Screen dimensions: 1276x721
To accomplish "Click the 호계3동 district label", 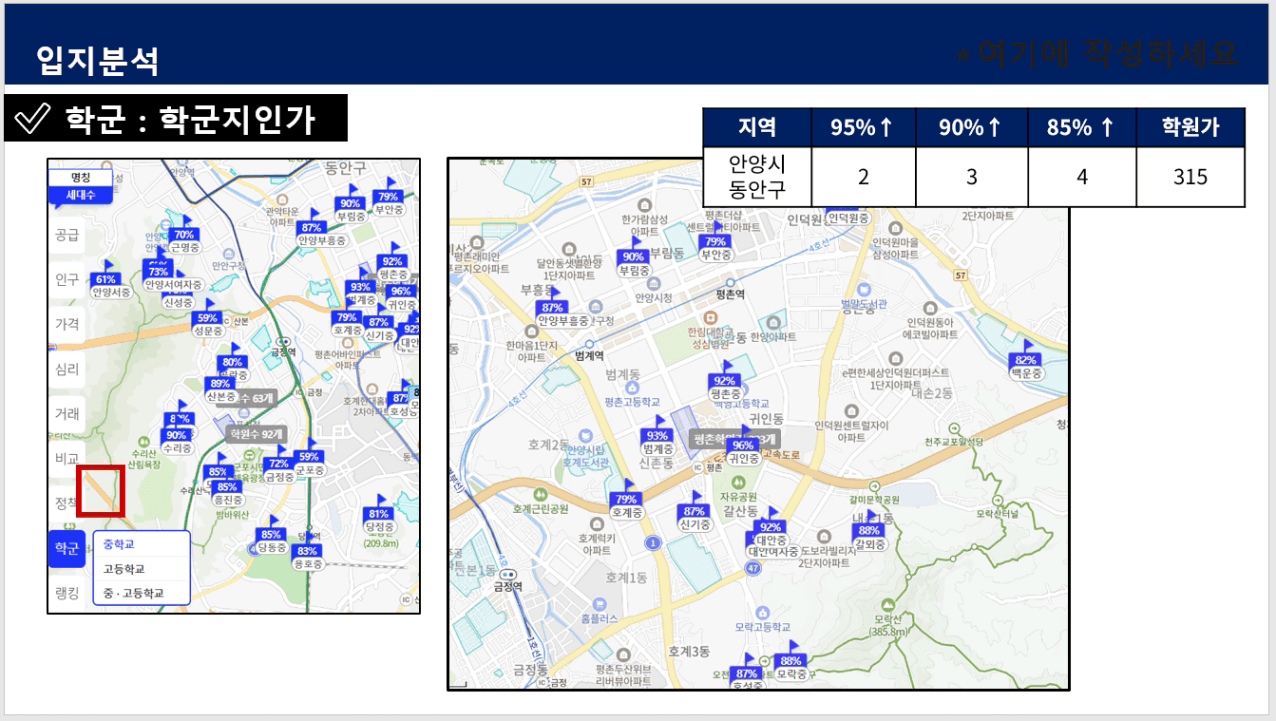I will 690,651.
